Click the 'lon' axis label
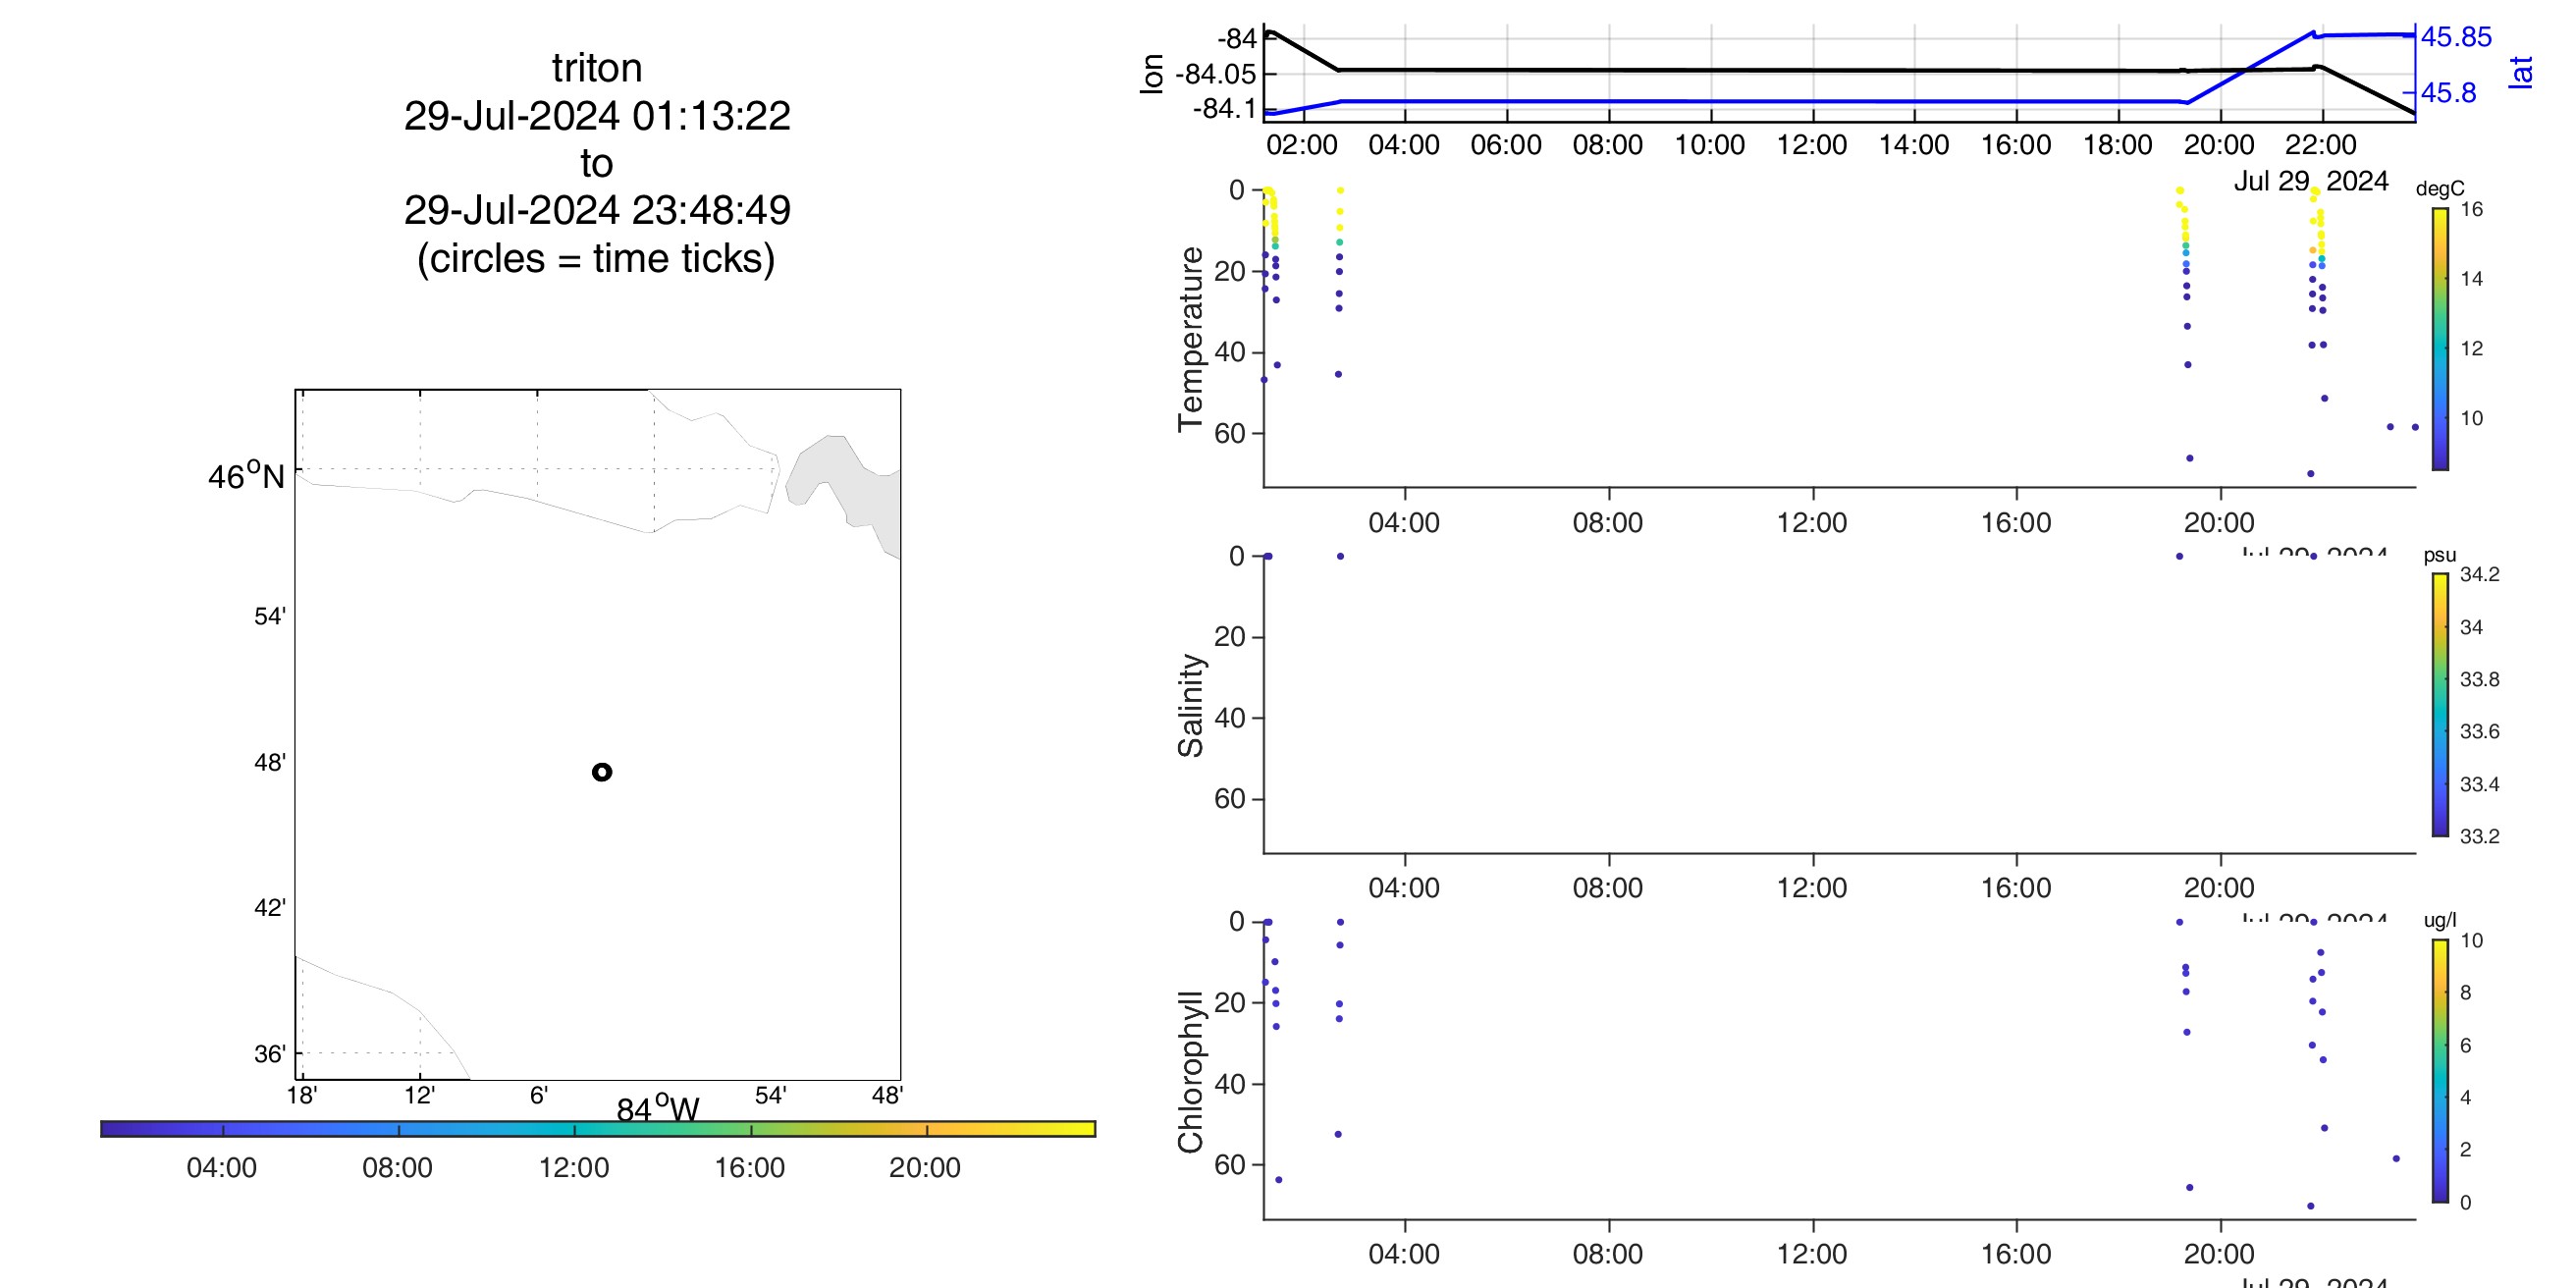The height and width of the screenshot is (1288, 2576). tap(1152, 74)
